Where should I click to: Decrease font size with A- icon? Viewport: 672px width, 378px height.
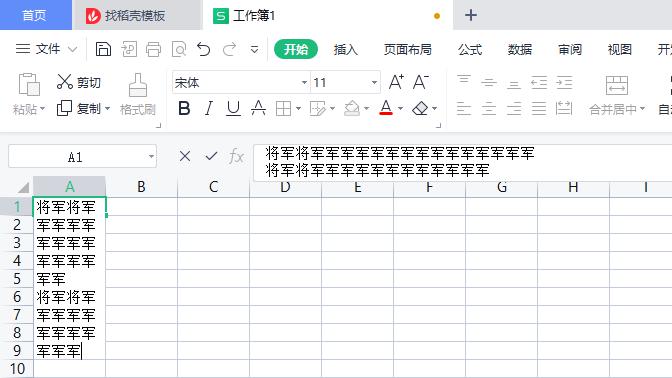tap(421, 82)
